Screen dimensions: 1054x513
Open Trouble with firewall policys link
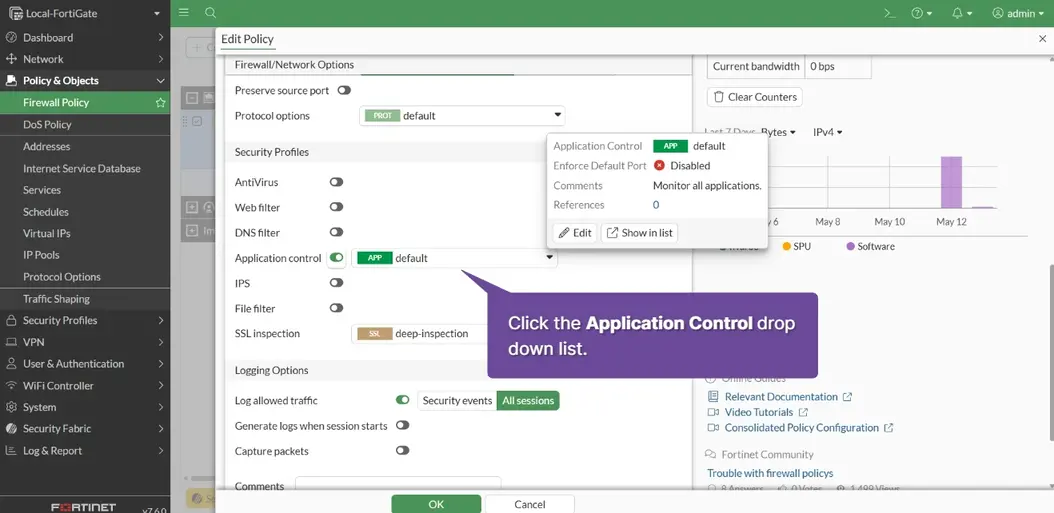point(770,473)
